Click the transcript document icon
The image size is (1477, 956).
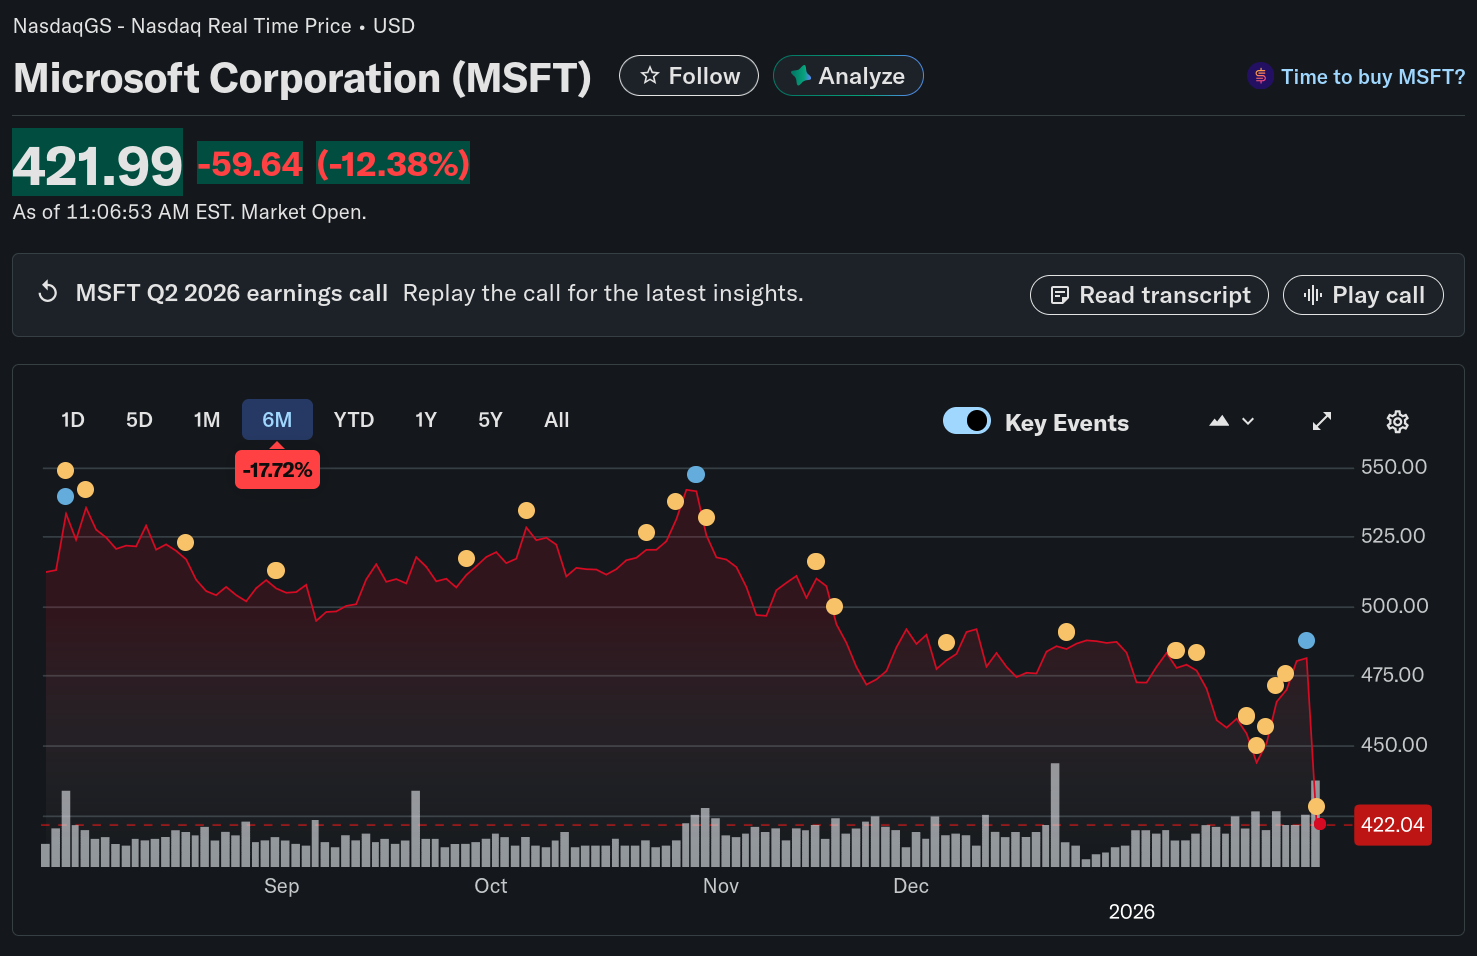tap(1060, 295)
